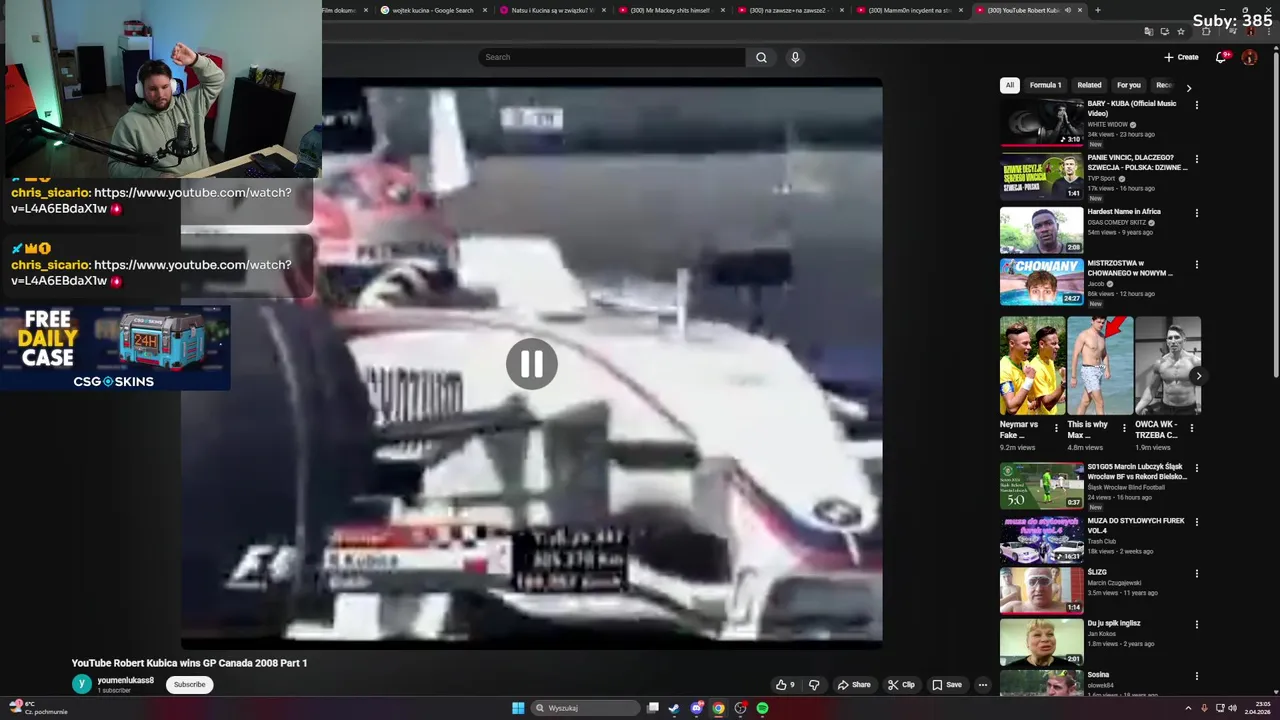The image size is (1280, 720).
Task: Select the Related filter chip
Action: (1089, 85)
